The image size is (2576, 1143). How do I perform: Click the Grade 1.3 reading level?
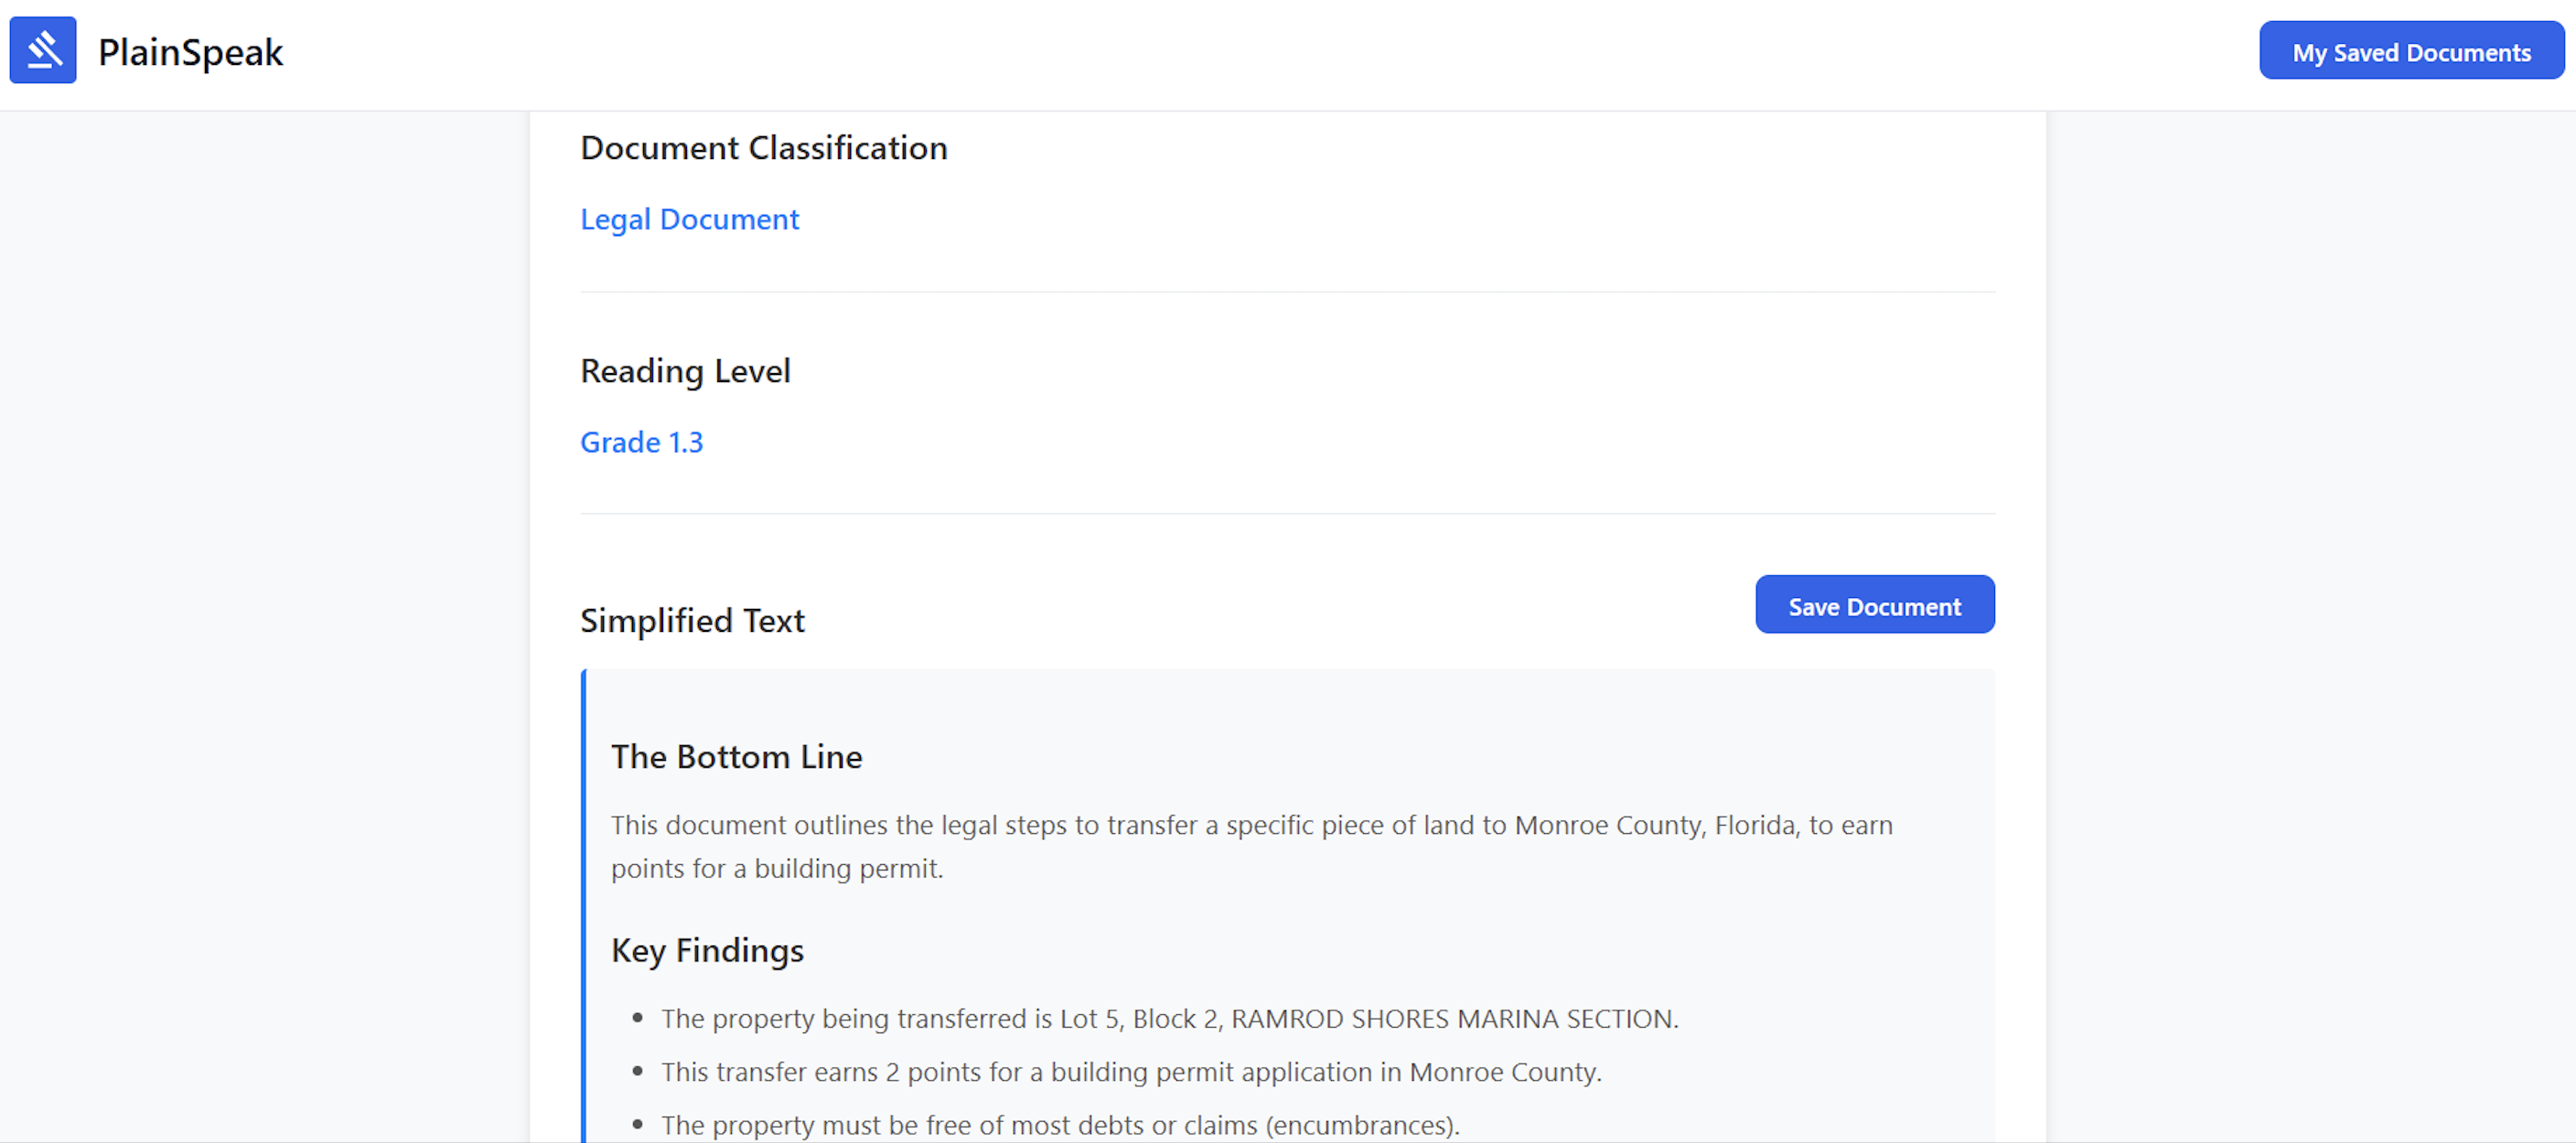click(641, 442)
